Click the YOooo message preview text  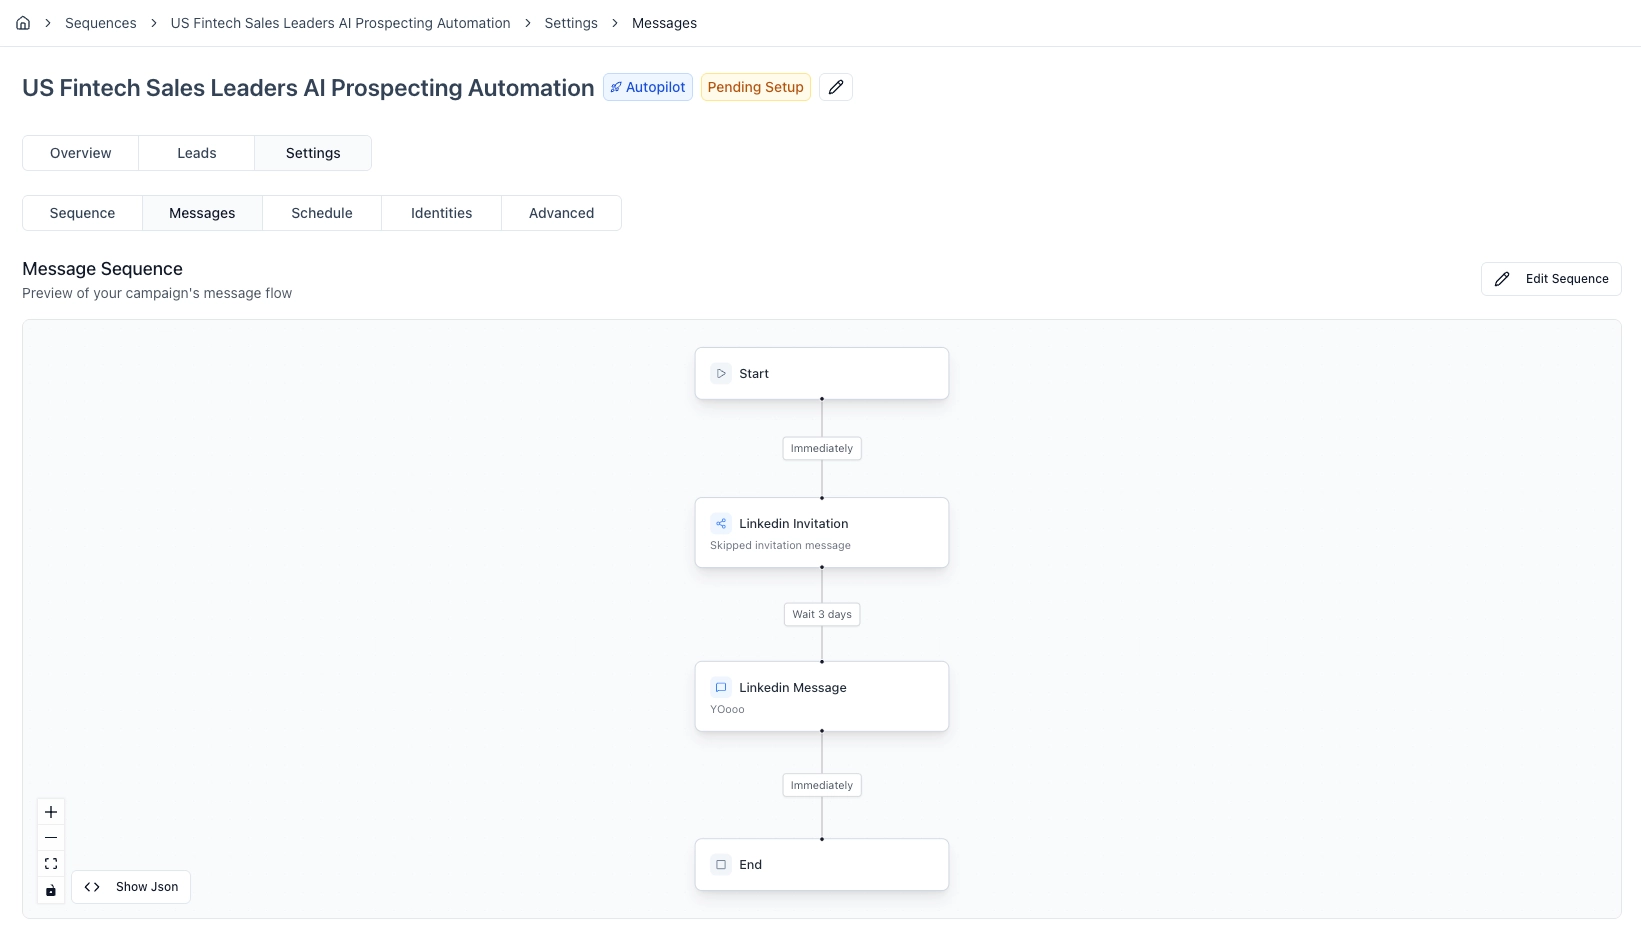[728, 710]
